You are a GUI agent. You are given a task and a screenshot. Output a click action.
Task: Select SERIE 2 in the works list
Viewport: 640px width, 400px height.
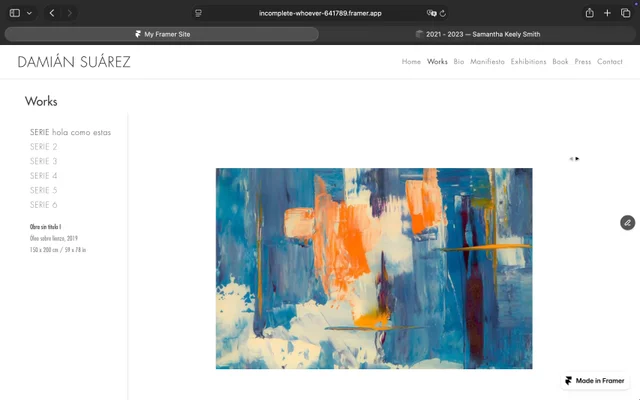coord(44,147)
